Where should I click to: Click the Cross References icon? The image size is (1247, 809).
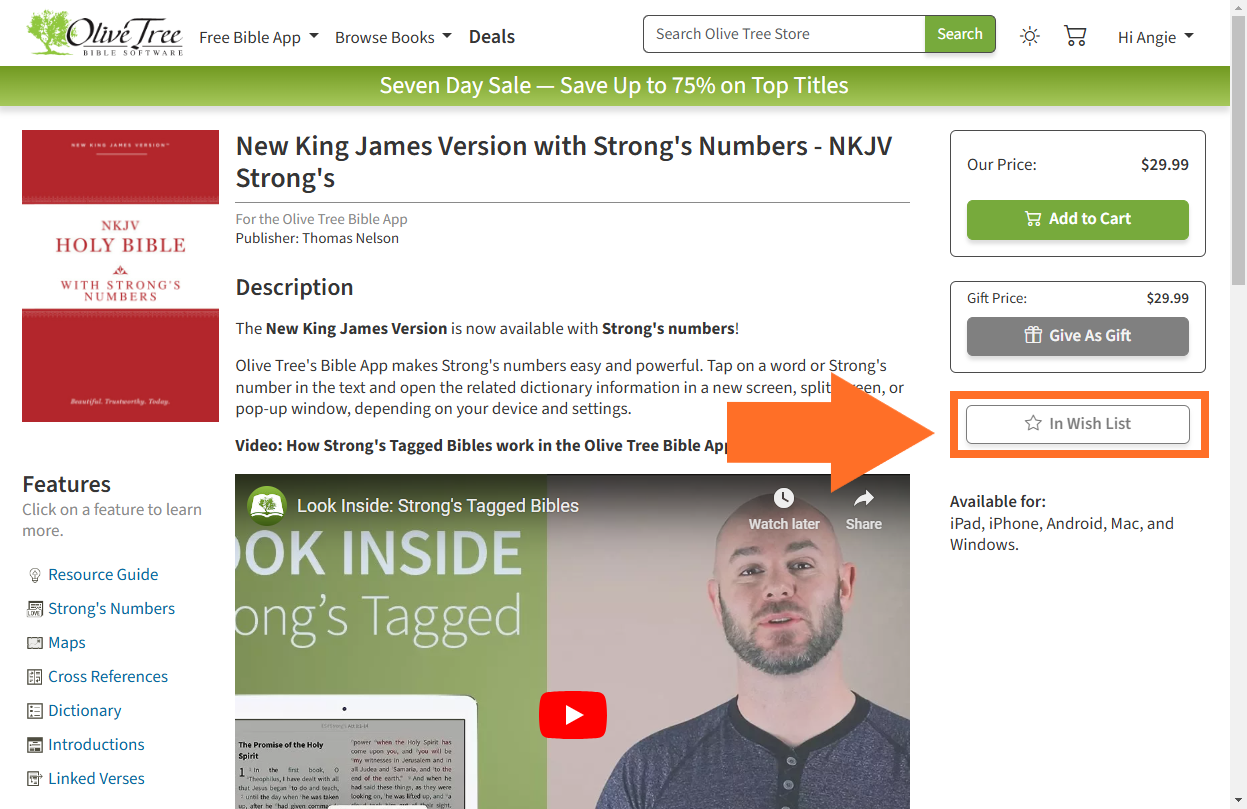tap(35, 677)
